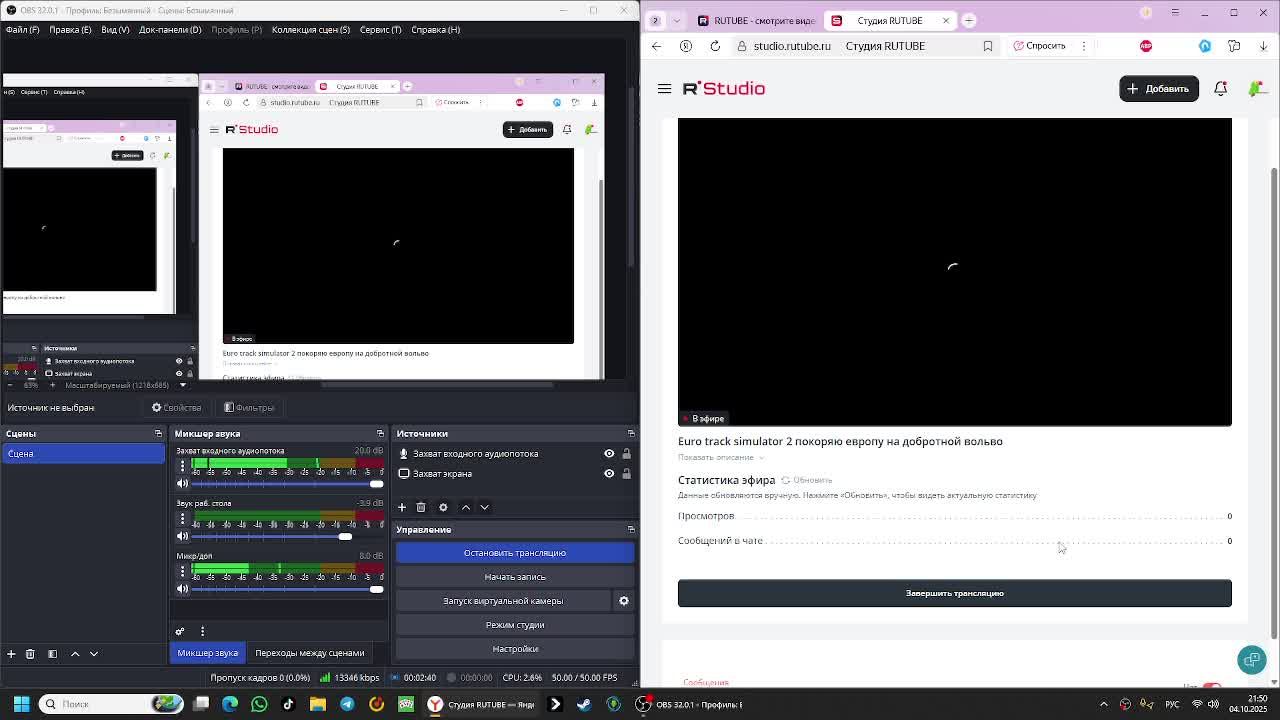1280x720 pixels.
Task: Undock the Sources panel
Action: tap(631, 434)
